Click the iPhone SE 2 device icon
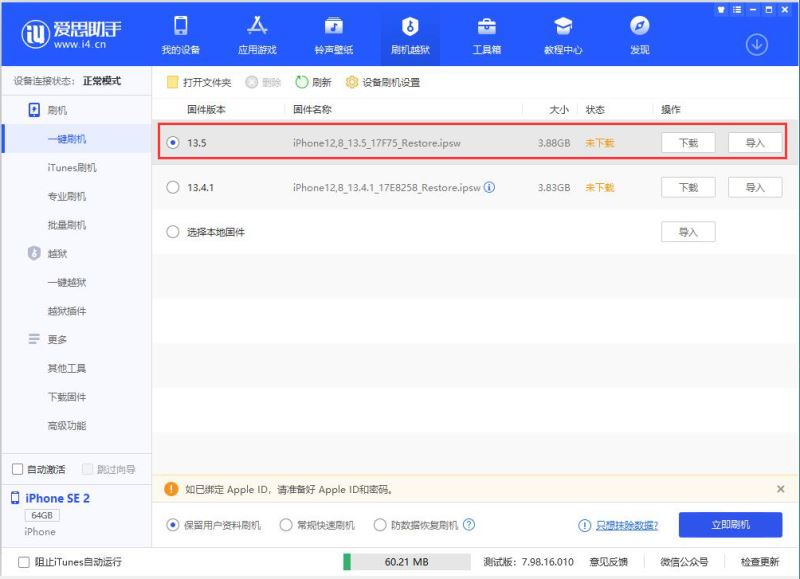This screenshot has height=579, width=800. click(15, 498)
